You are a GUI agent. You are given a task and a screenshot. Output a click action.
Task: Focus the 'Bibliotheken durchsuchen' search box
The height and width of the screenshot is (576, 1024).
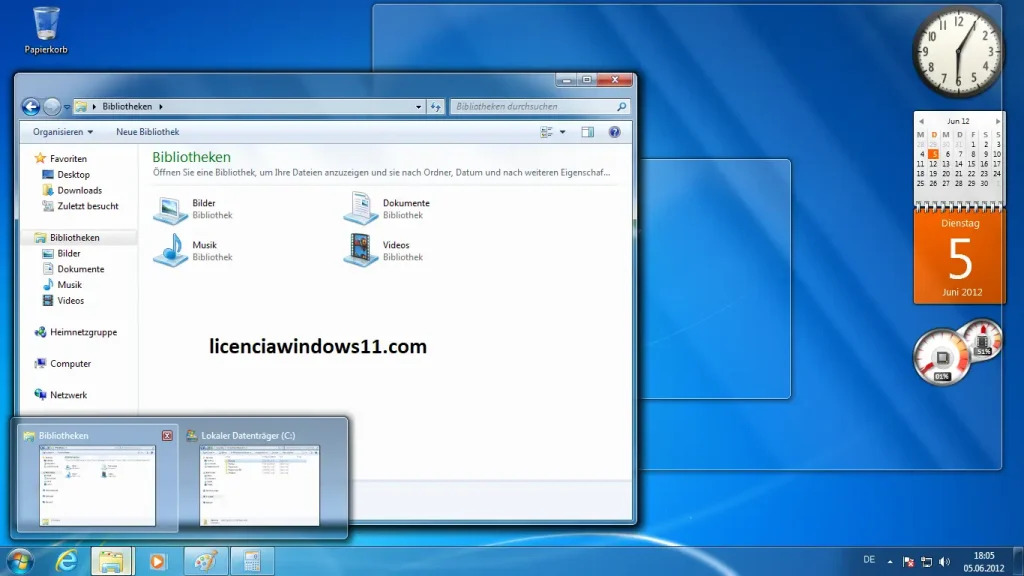(539, 106)
